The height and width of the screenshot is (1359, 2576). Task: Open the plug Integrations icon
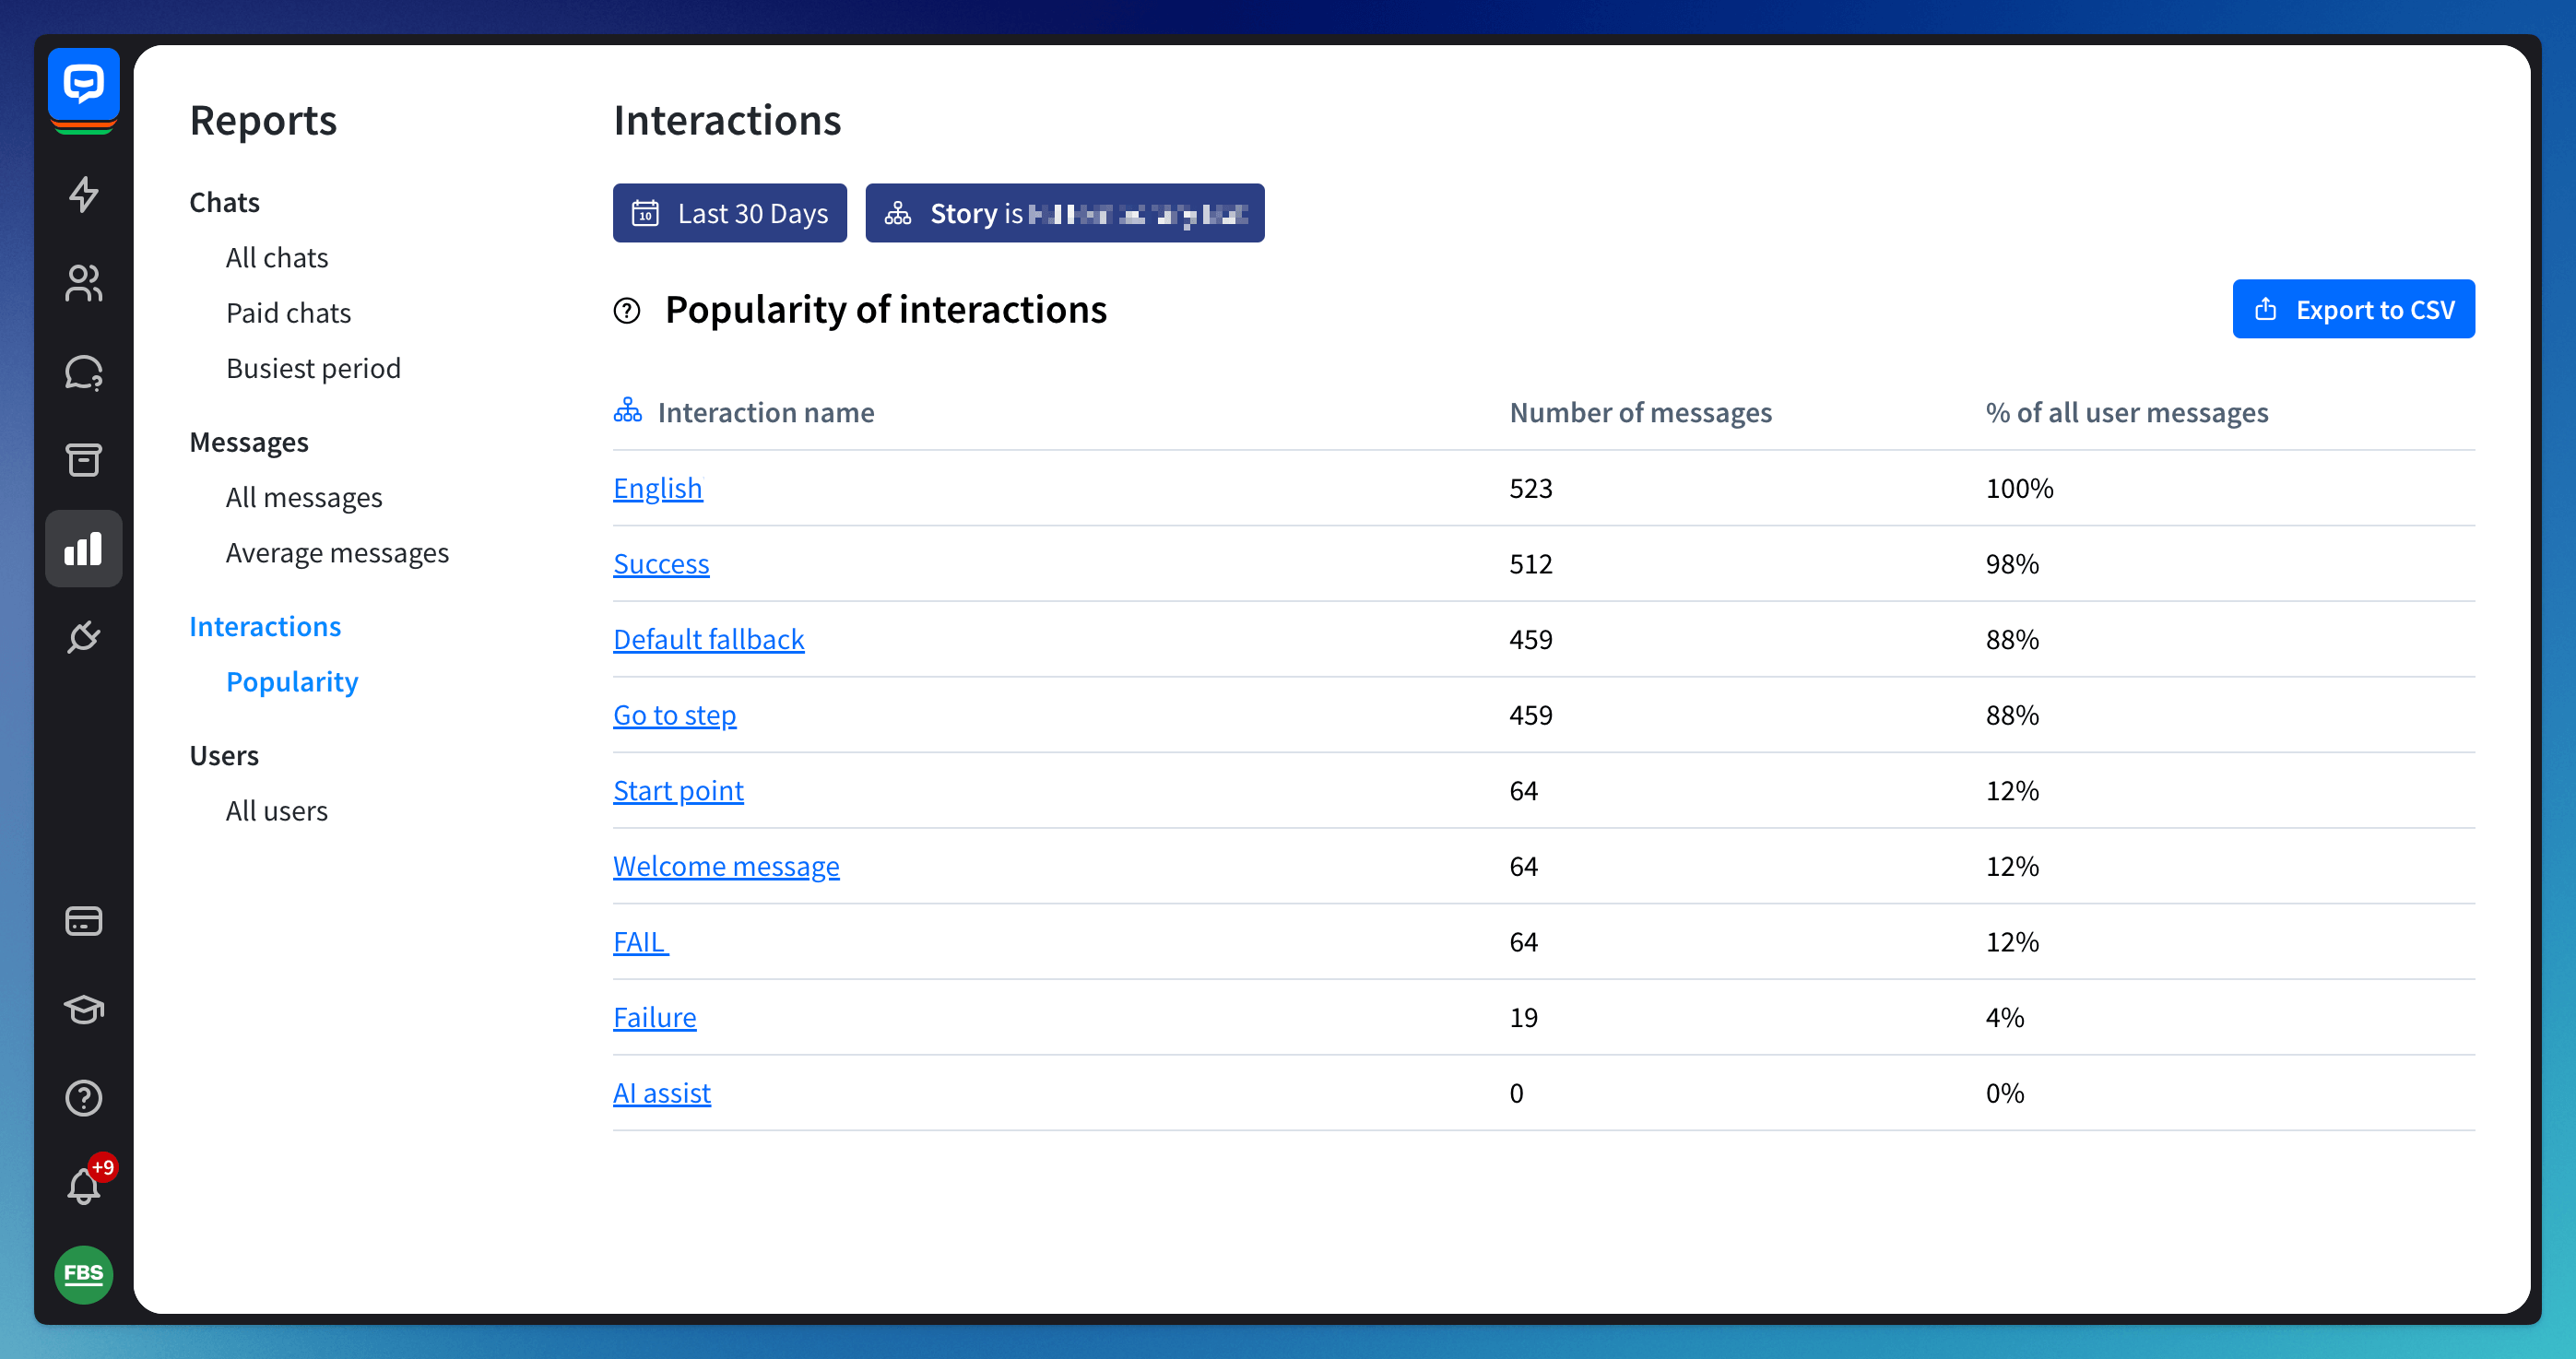tap(83, 637)
